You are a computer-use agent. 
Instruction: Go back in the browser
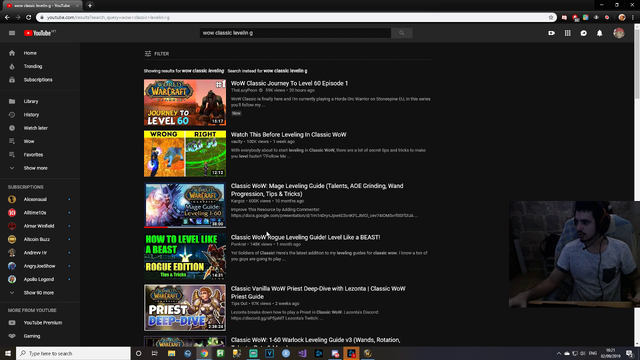point(7,18)
